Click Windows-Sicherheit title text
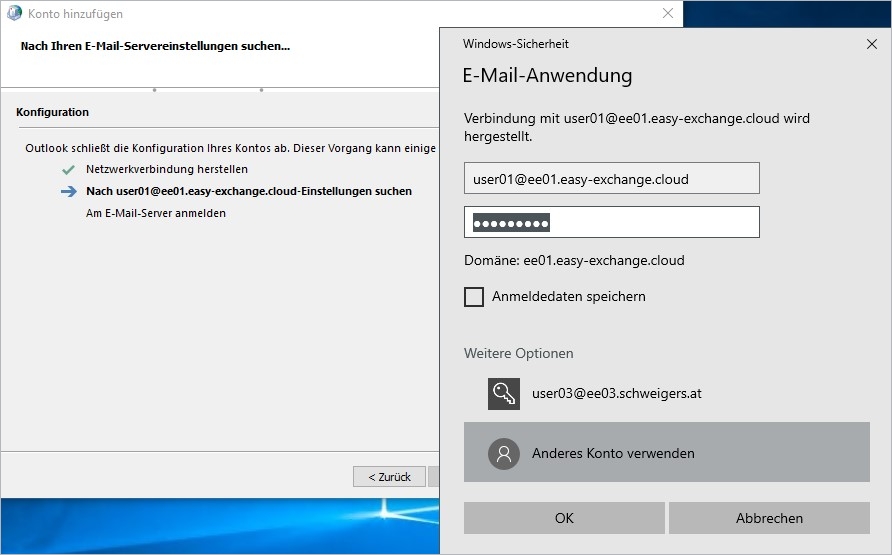892x555 pixels. click(515, 44)
